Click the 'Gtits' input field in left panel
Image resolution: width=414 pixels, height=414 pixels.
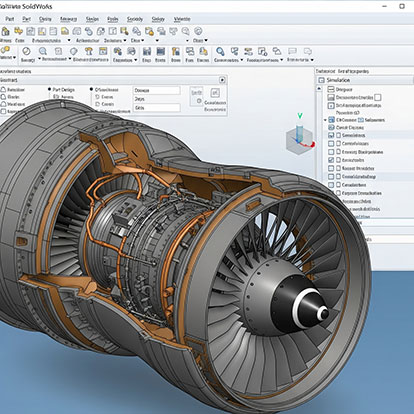click(x=157, y=108)
